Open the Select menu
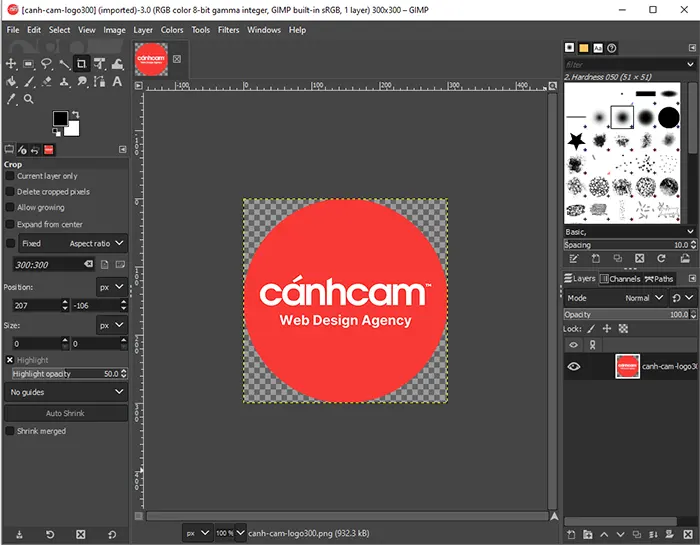Screen dimensions: 700x545 pyautogui.click(x=59, y=30)
